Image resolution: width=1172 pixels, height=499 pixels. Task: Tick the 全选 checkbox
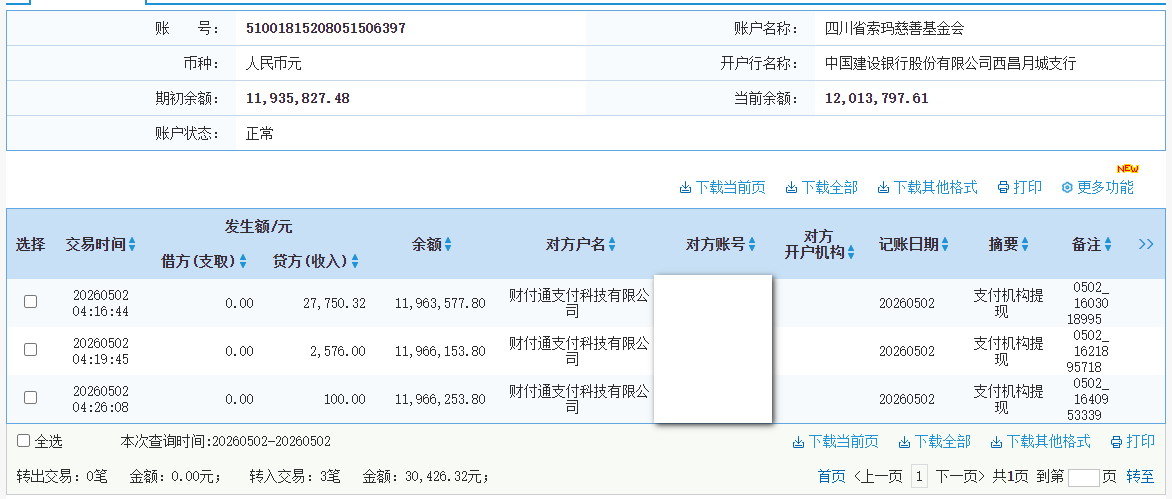pyautogui.click(x=24, y=441)
